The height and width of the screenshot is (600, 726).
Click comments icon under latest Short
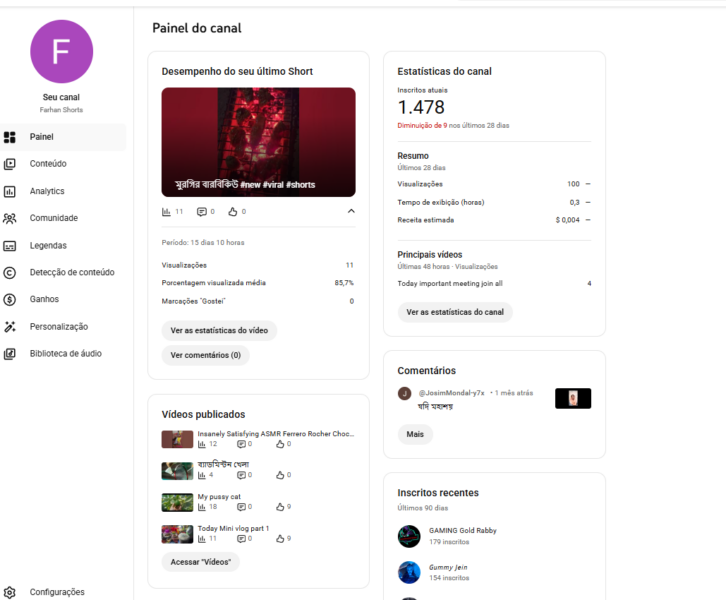tap(201, 212)
